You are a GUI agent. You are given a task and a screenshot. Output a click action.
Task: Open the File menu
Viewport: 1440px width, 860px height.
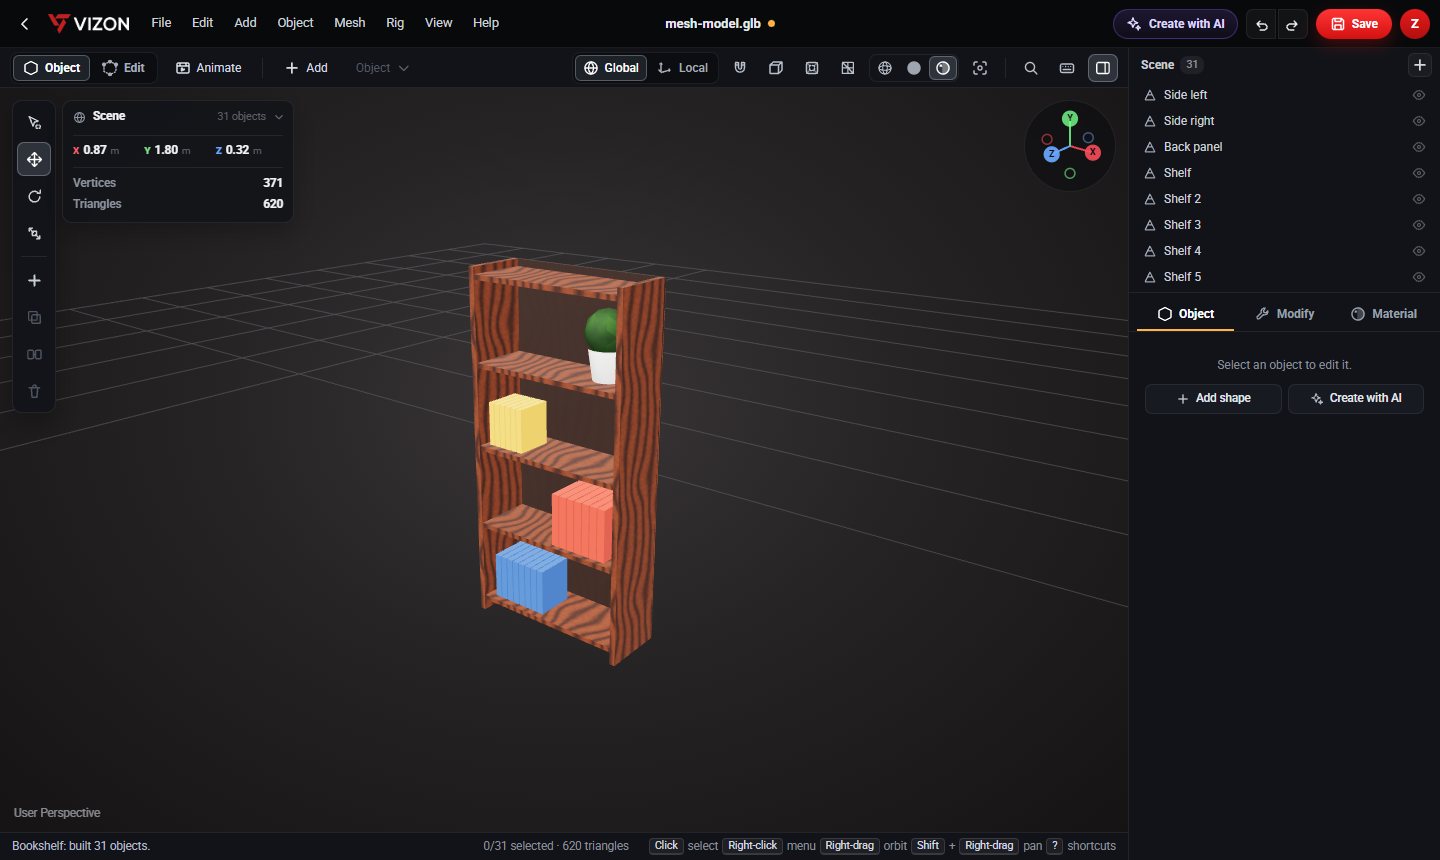point(161,23)
